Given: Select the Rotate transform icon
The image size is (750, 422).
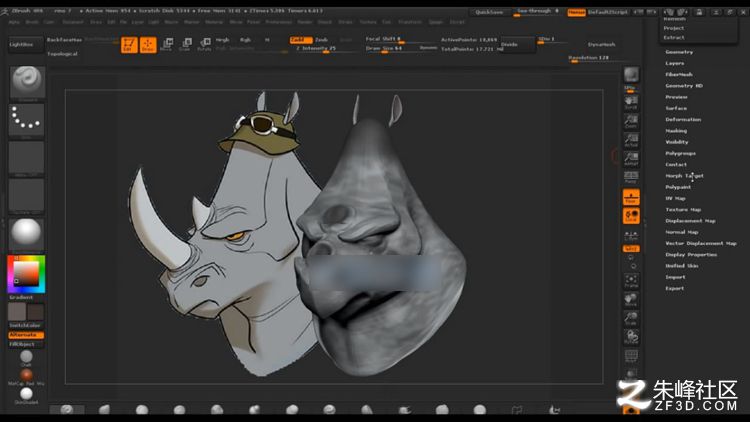Looking at the screenshot, I should [x=205, y=44].
